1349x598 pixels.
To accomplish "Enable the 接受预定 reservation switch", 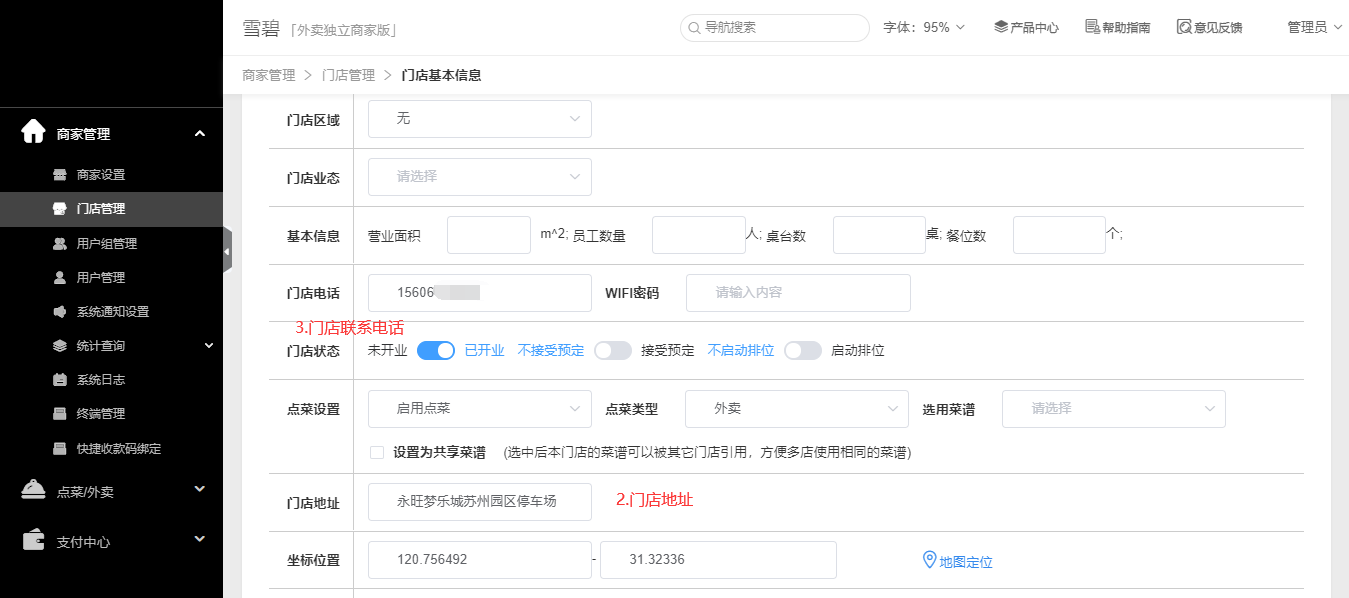I will tap(612, 350).
